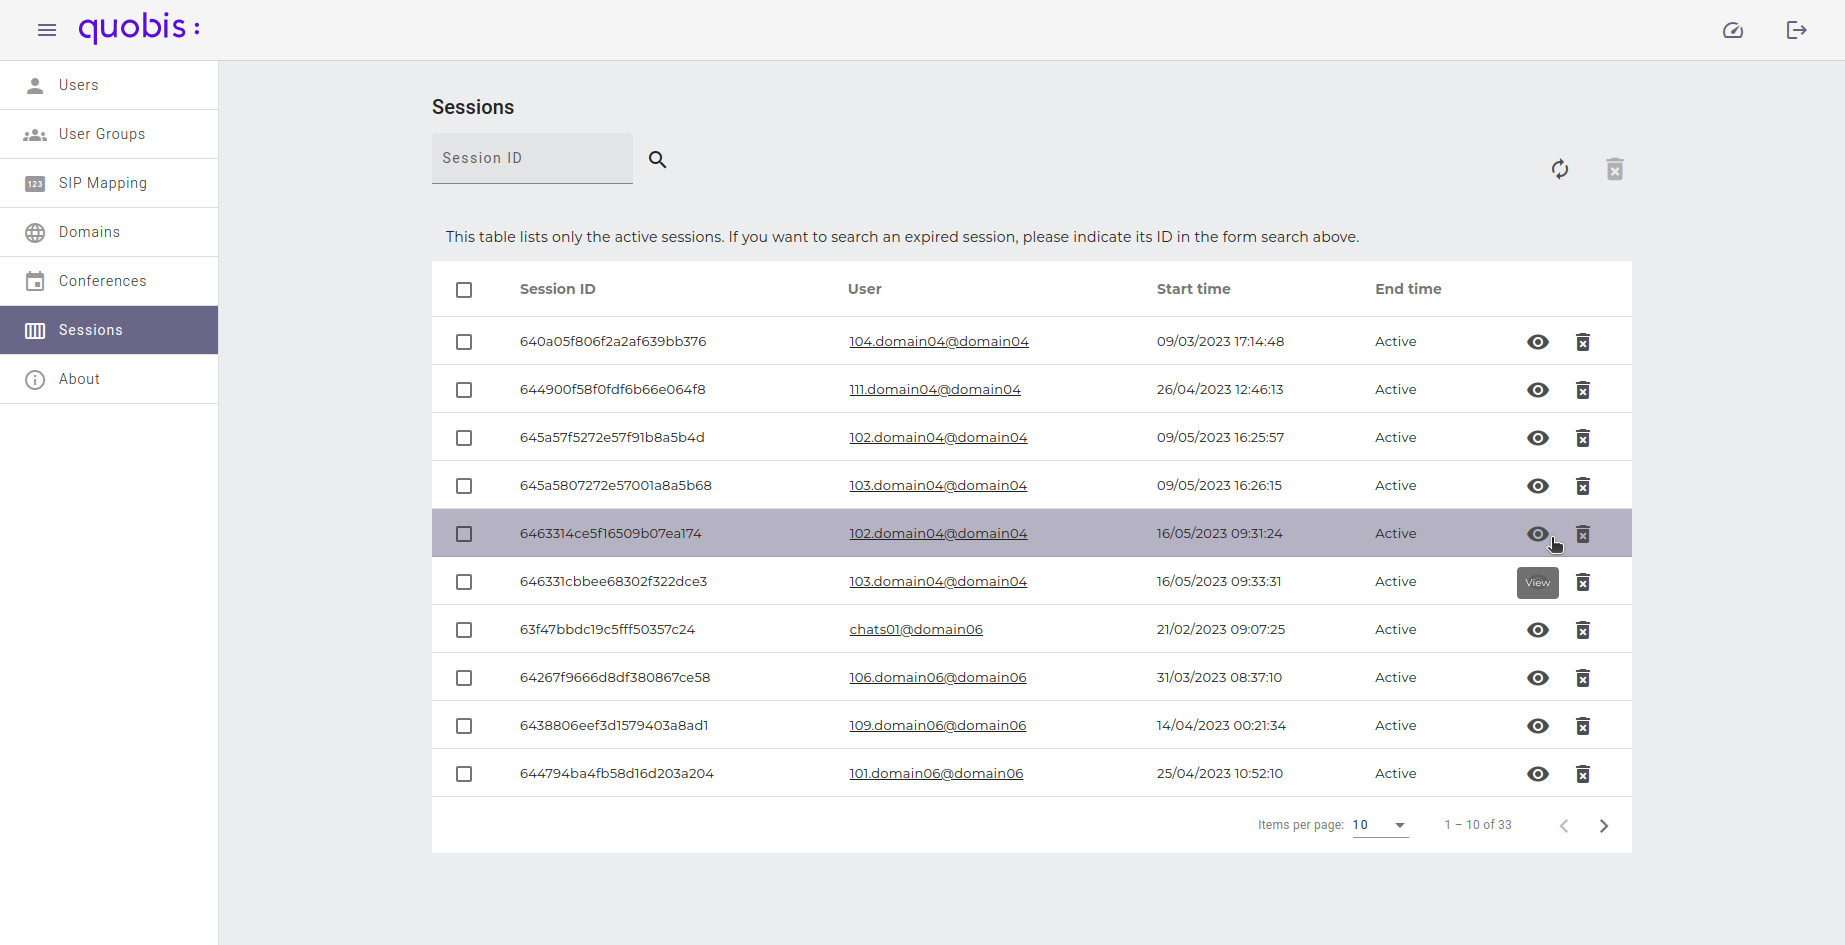Open the dashboard speedometer icon

(x=1733, y=30)
